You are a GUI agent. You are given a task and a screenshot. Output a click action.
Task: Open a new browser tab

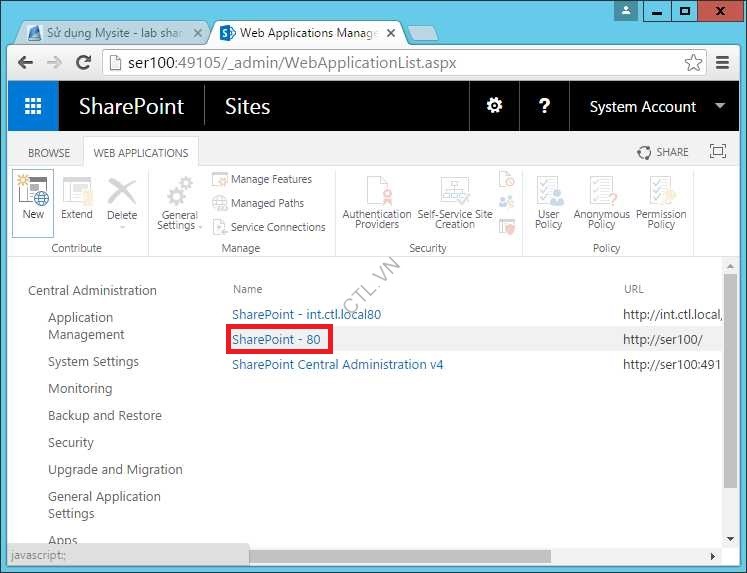423,33
